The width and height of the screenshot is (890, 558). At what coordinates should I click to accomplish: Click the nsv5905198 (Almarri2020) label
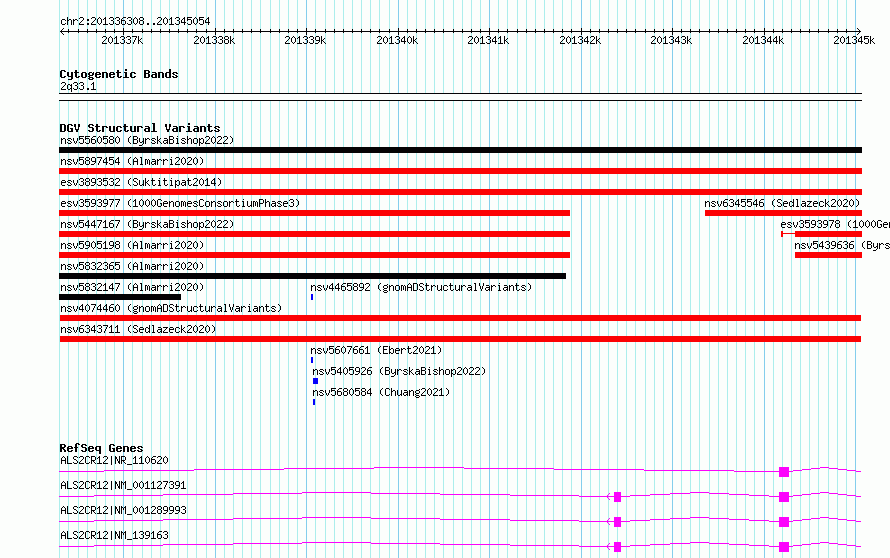pyautogui.click(x=132, y=245)
